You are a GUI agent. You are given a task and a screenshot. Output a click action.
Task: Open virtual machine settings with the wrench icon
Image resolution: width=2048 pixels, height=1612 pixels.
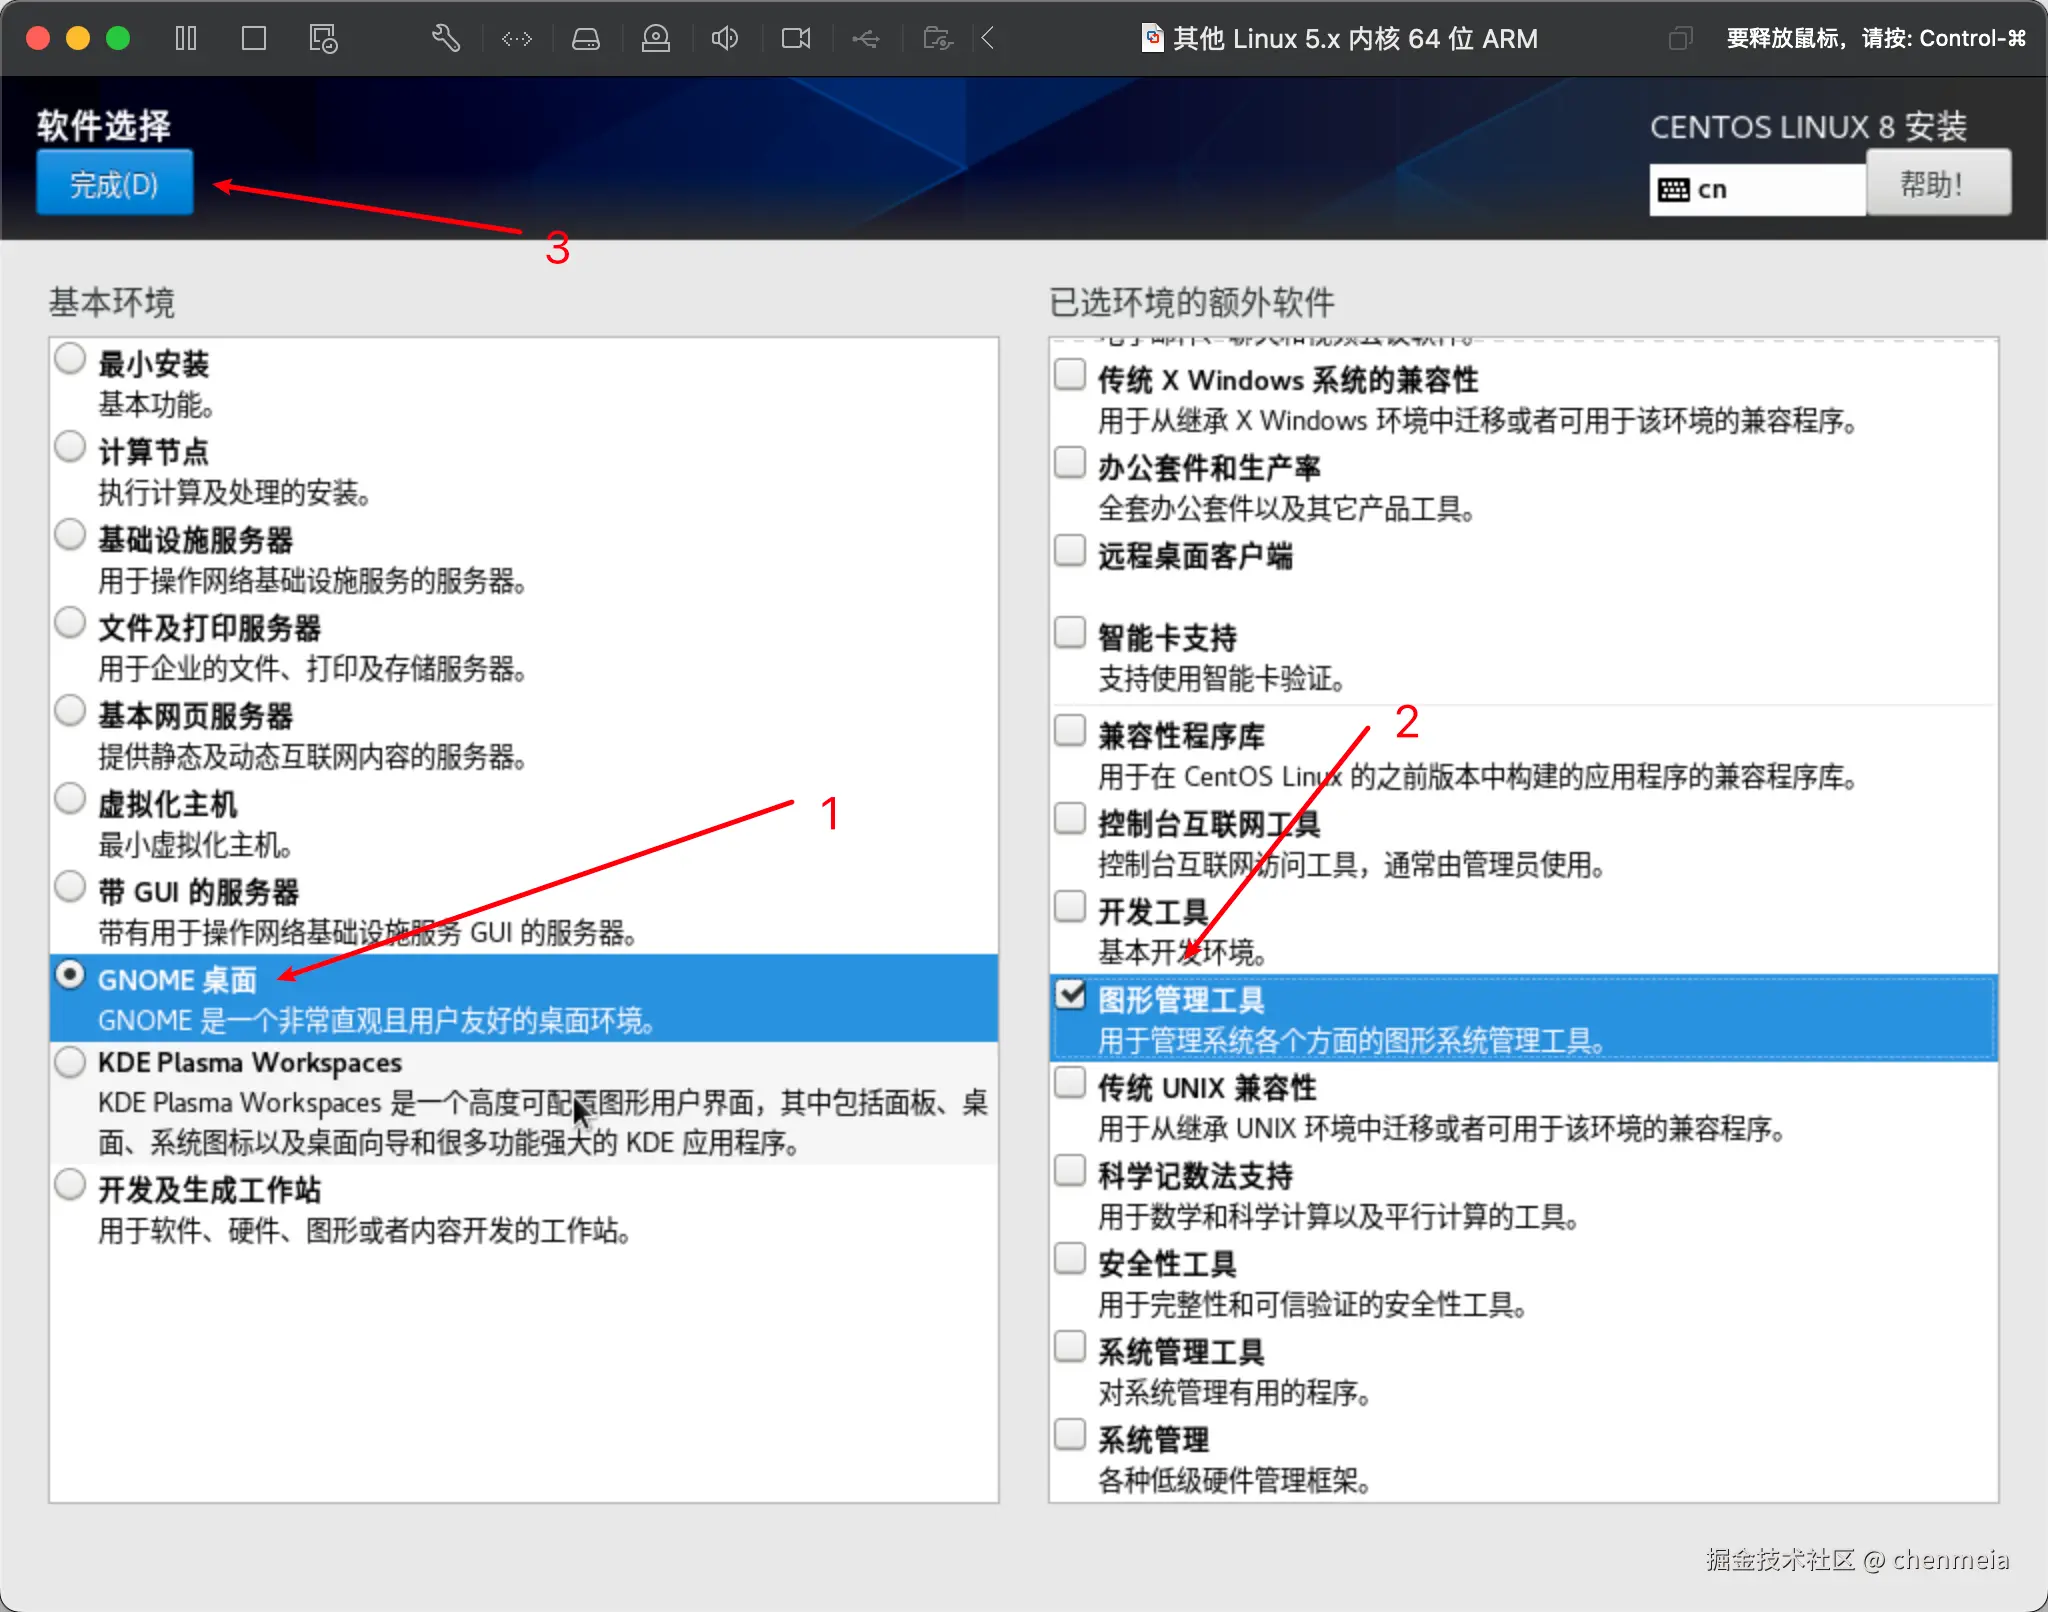point(445,38)
